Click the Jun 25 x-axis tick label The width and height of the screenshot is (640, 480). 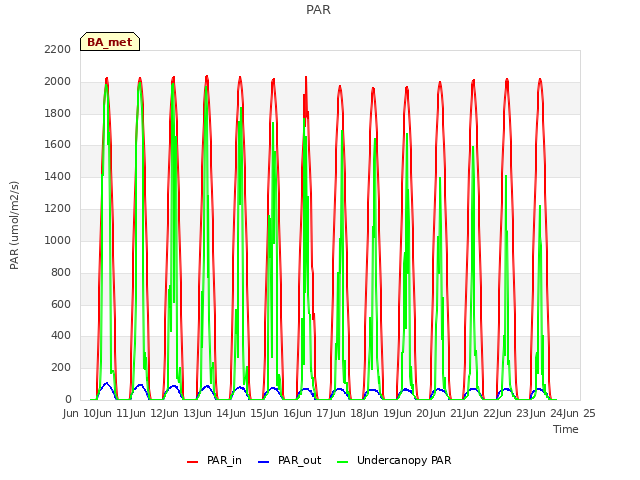(580, 413)
